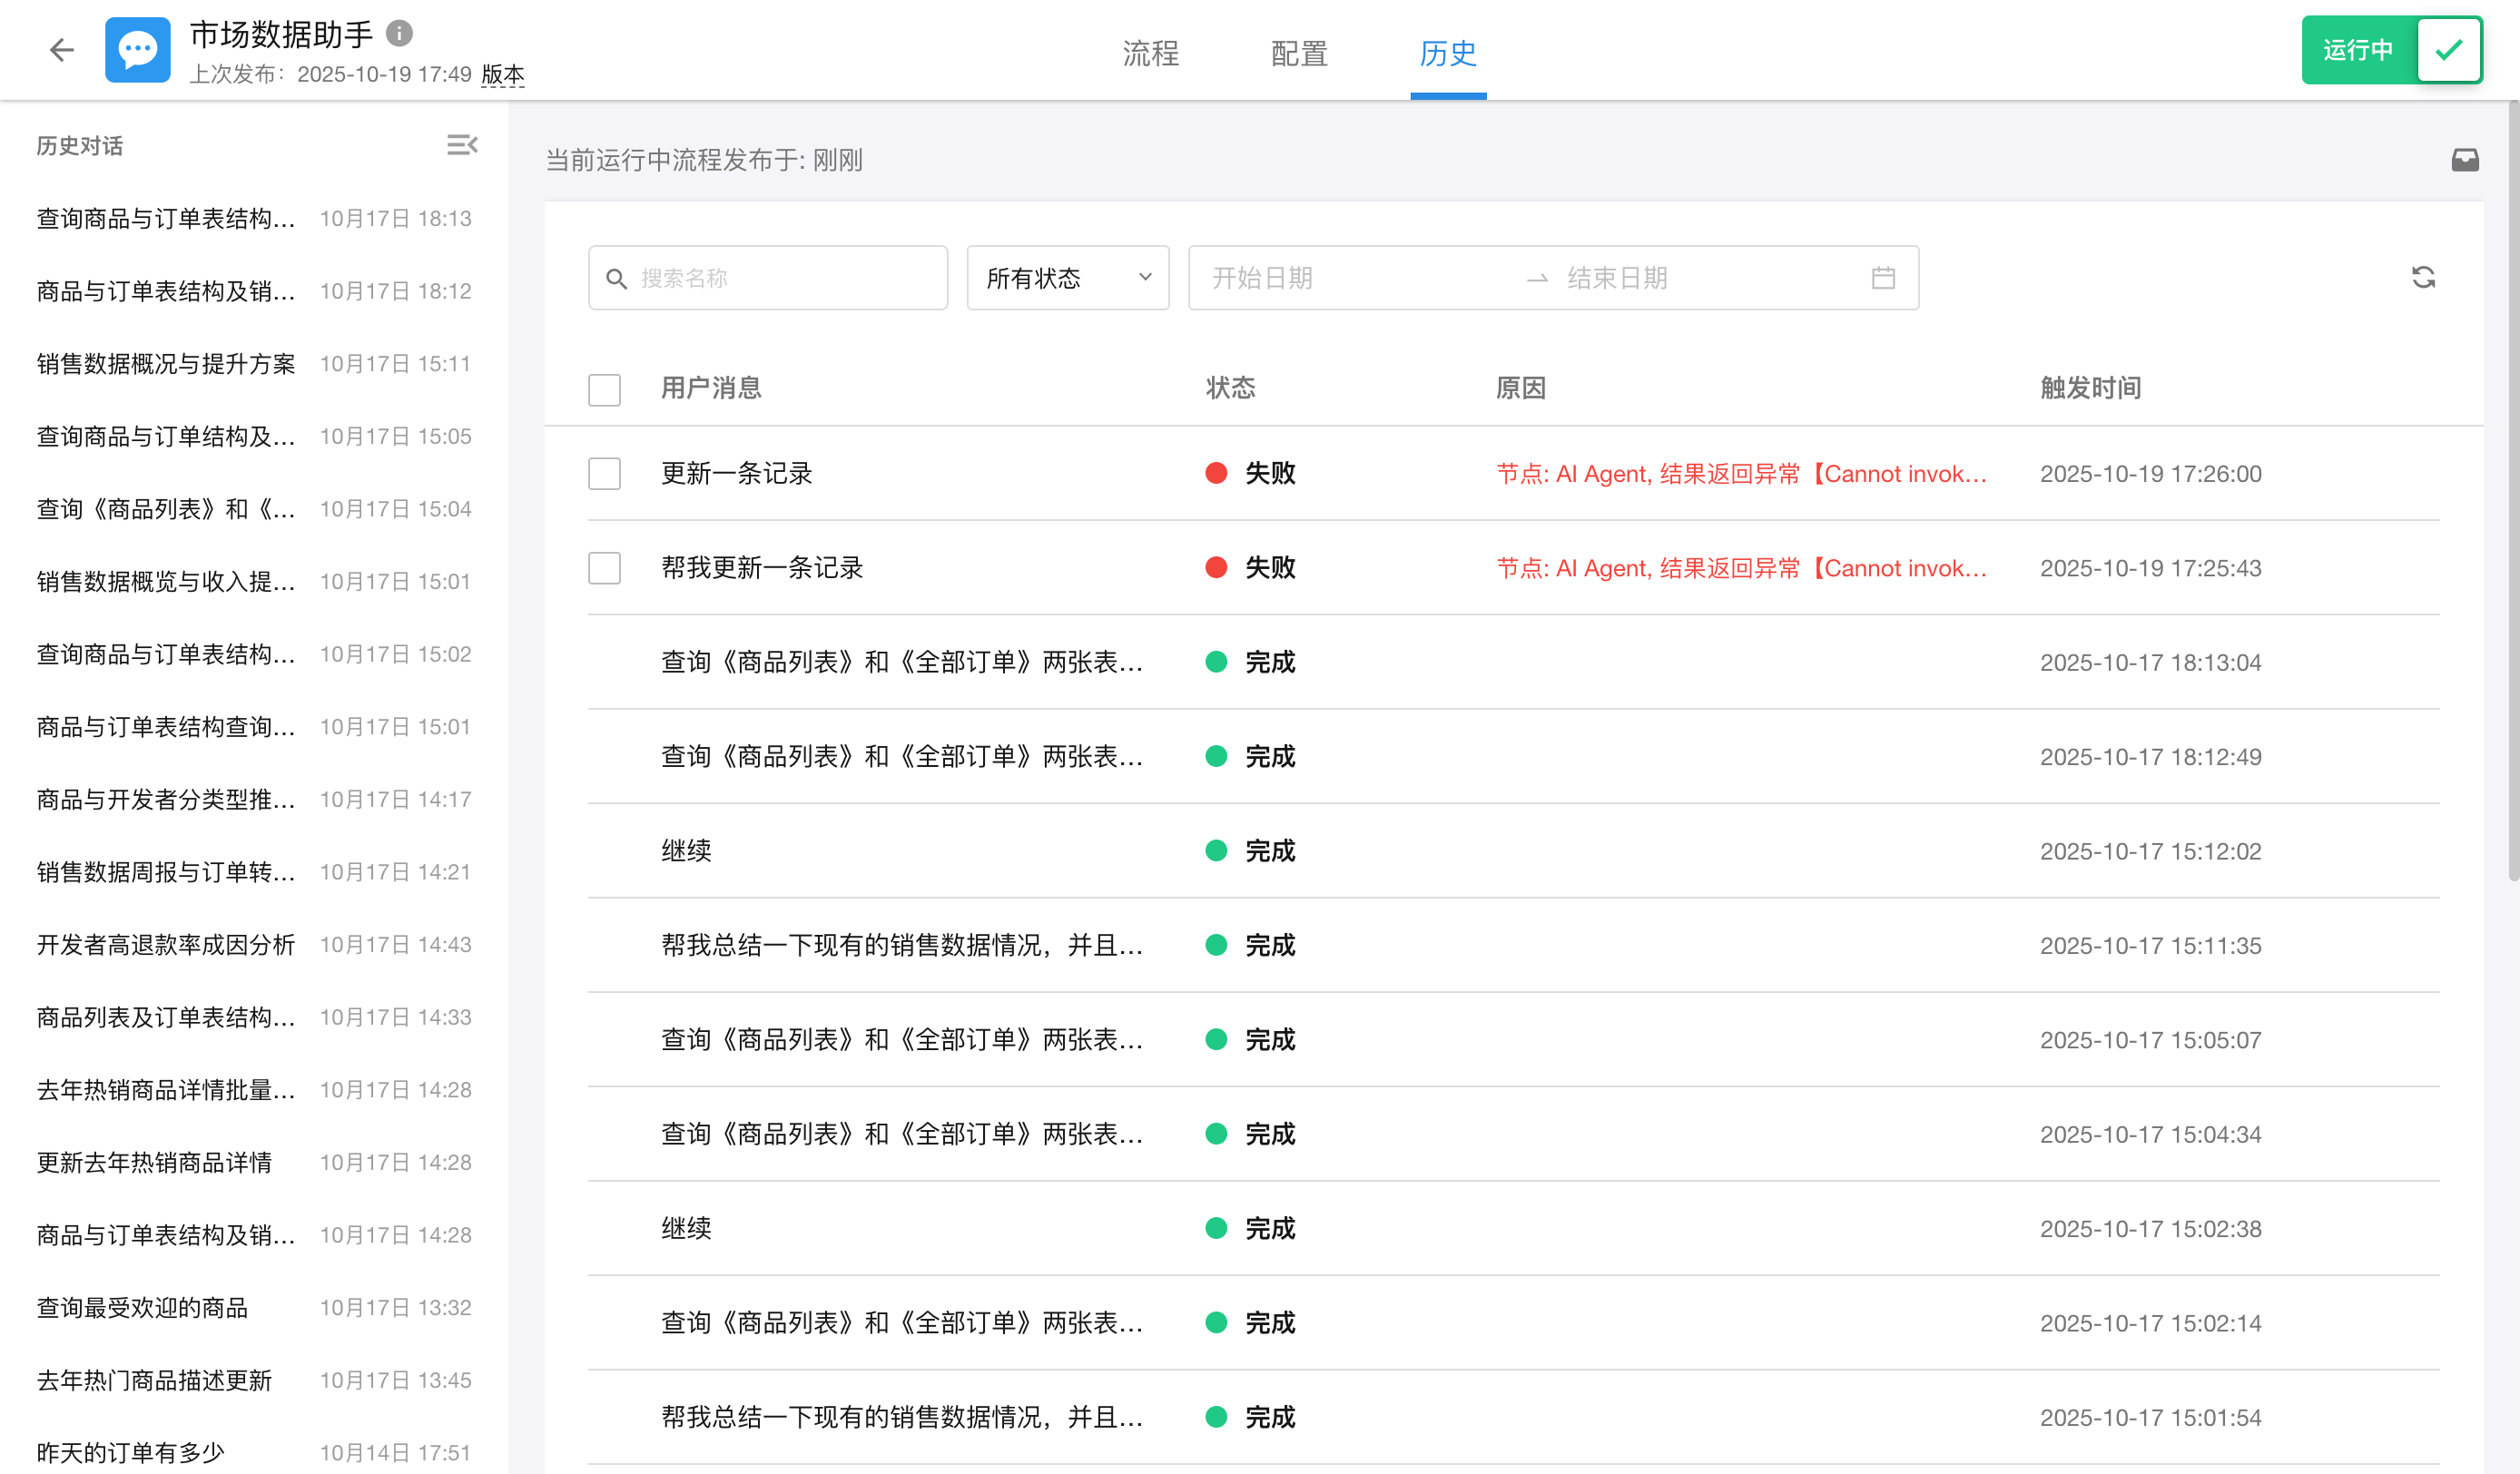Click the search magnifier icon

(x=617, y=278)
